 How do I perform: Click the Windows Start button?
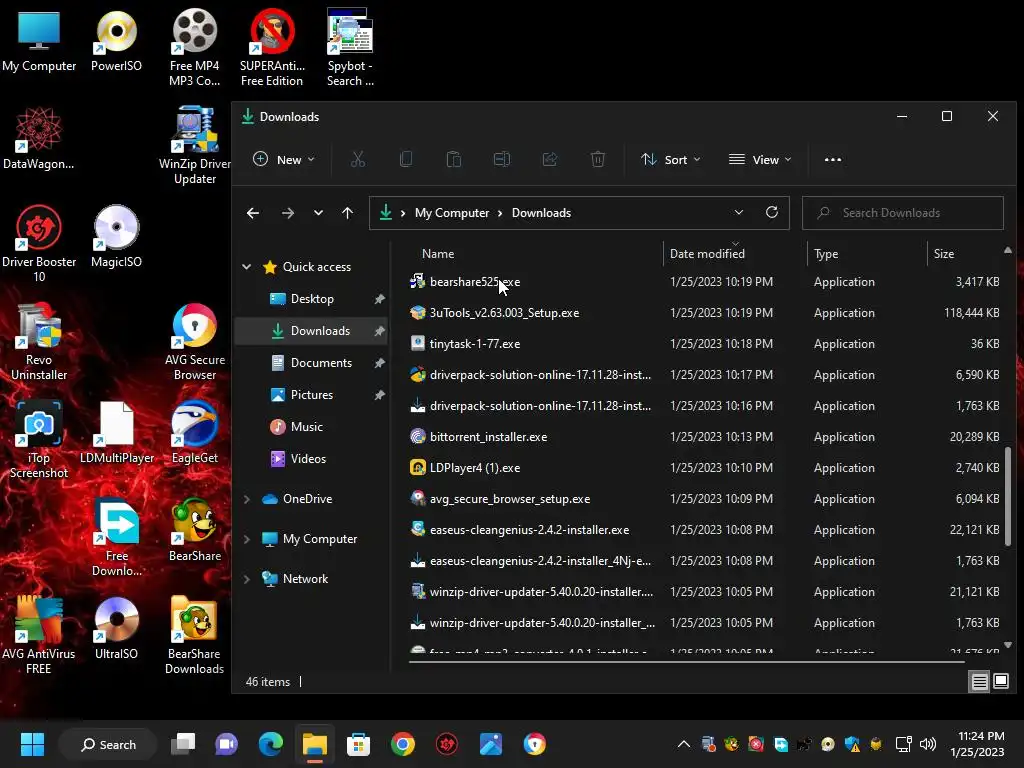[32, 744]
